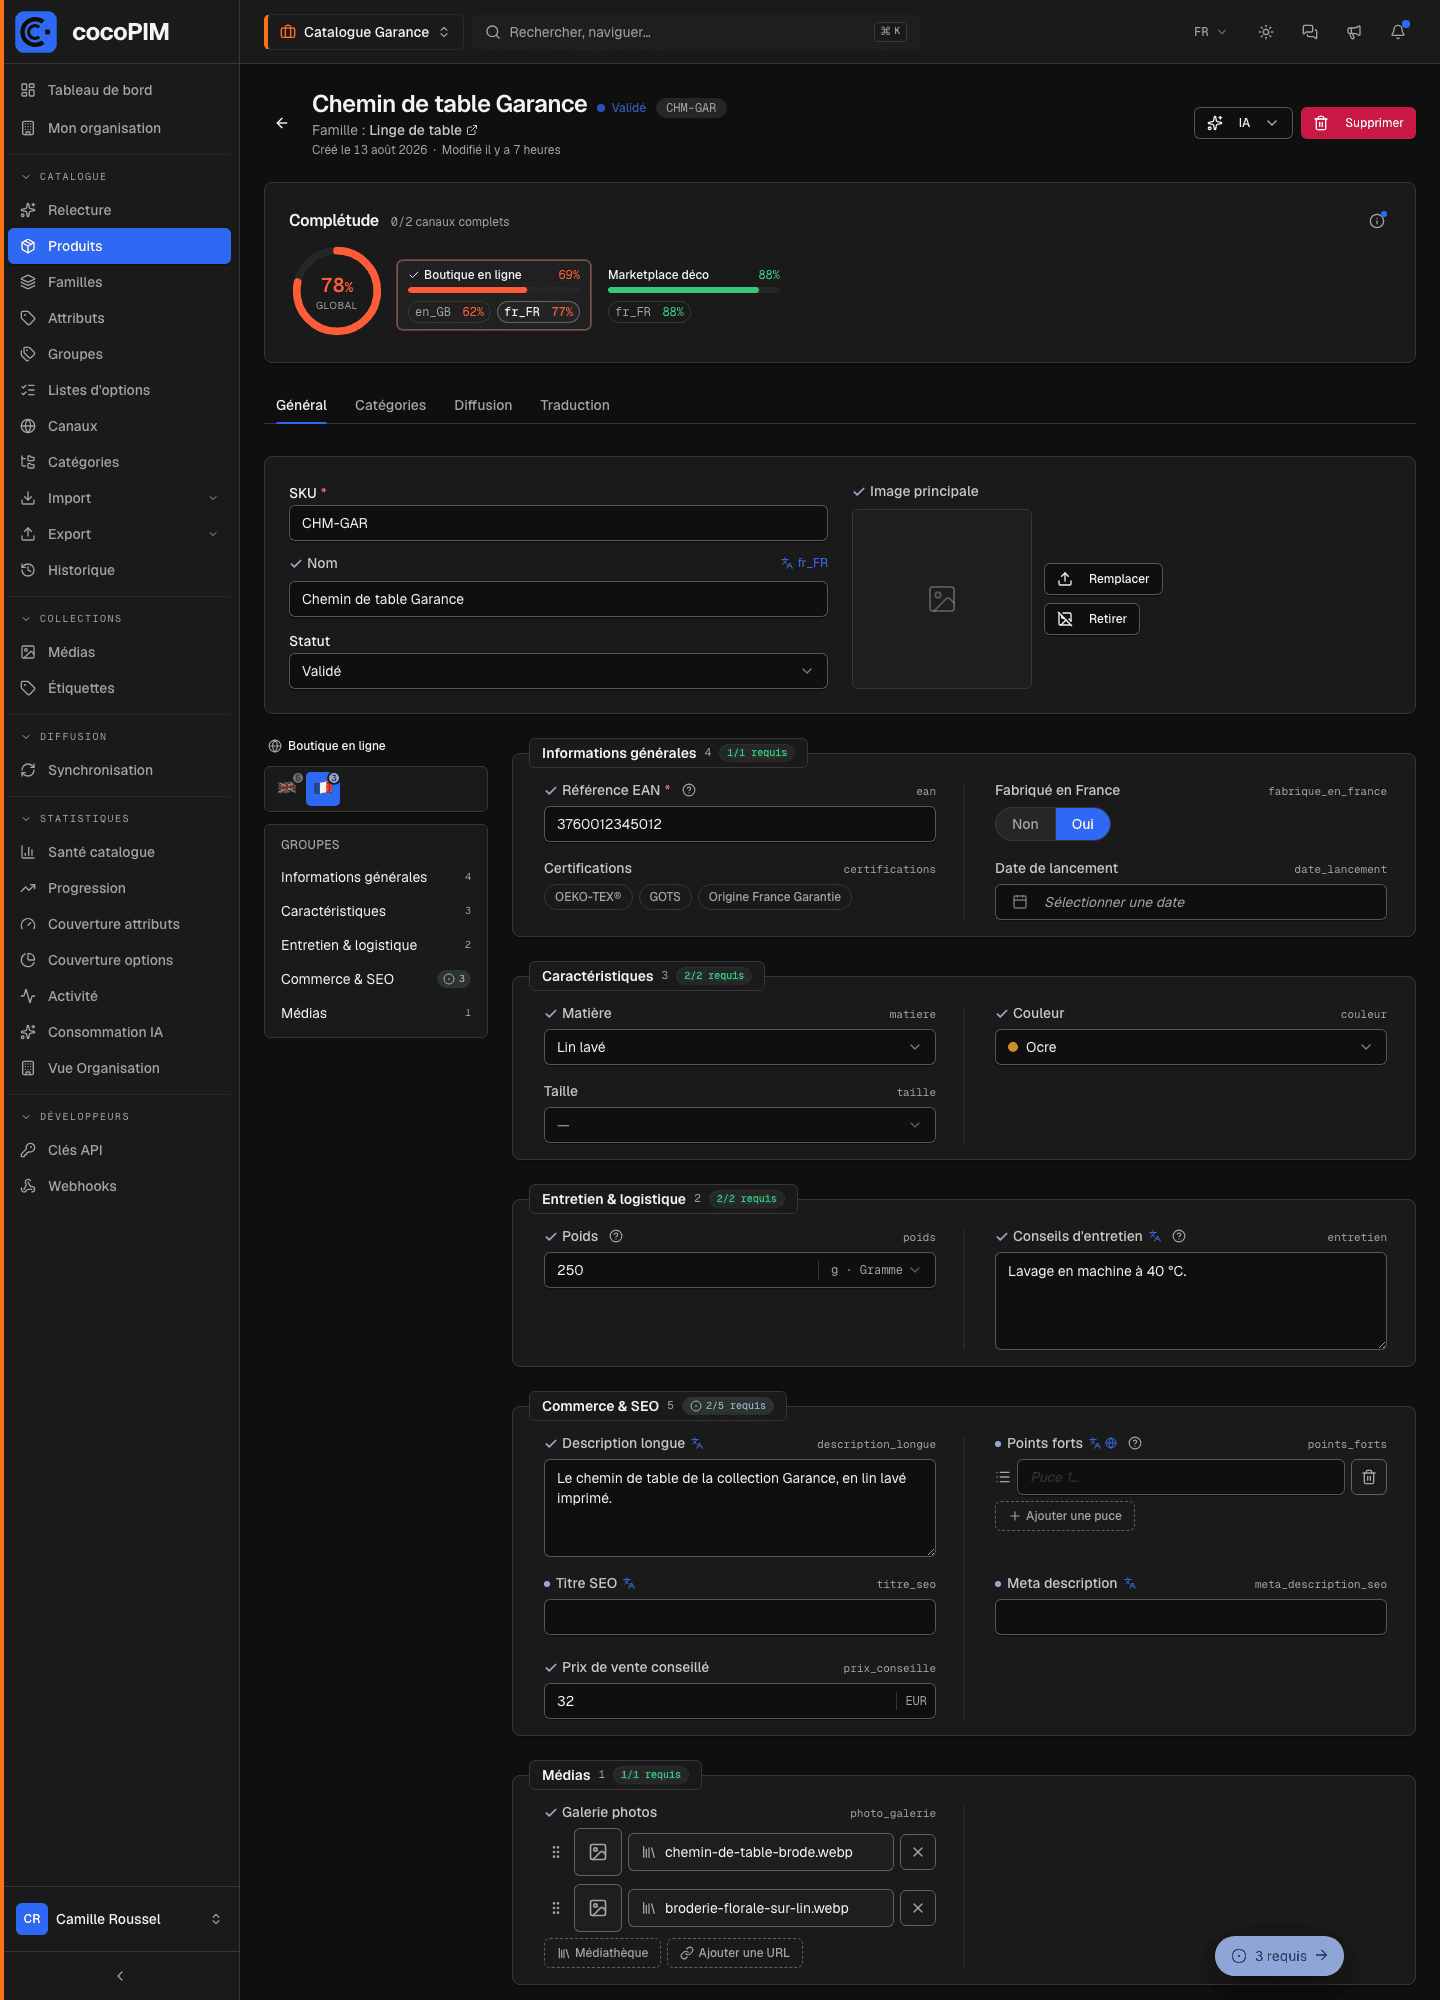This screenshot has height=2000, width=1440.
Task: Toggle the Origine France Garantie certification chip
Action: 775,897
